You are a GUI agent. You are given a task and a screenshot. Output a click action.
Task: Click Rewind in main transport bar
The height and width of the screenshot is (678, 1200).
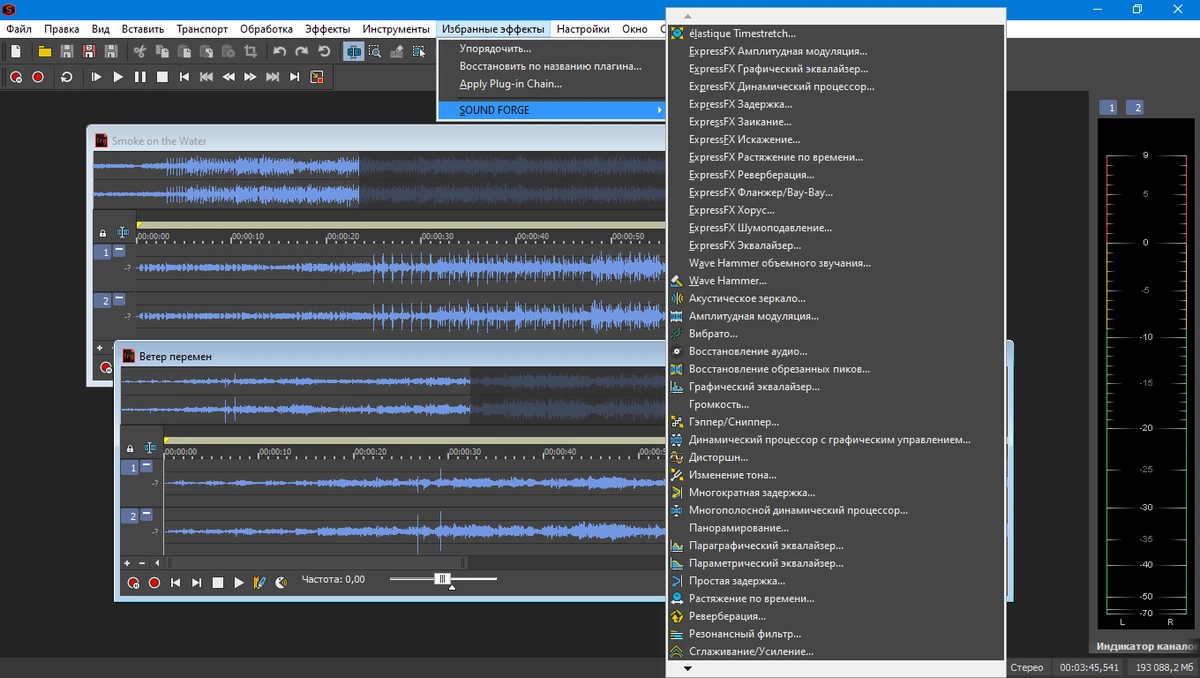[228, 77]
